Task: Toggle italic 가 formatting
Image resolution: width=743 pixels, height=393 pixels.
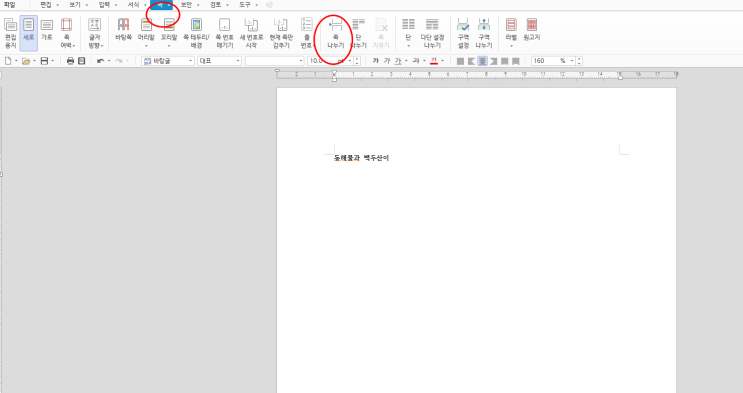Action: tap(387, 61)
